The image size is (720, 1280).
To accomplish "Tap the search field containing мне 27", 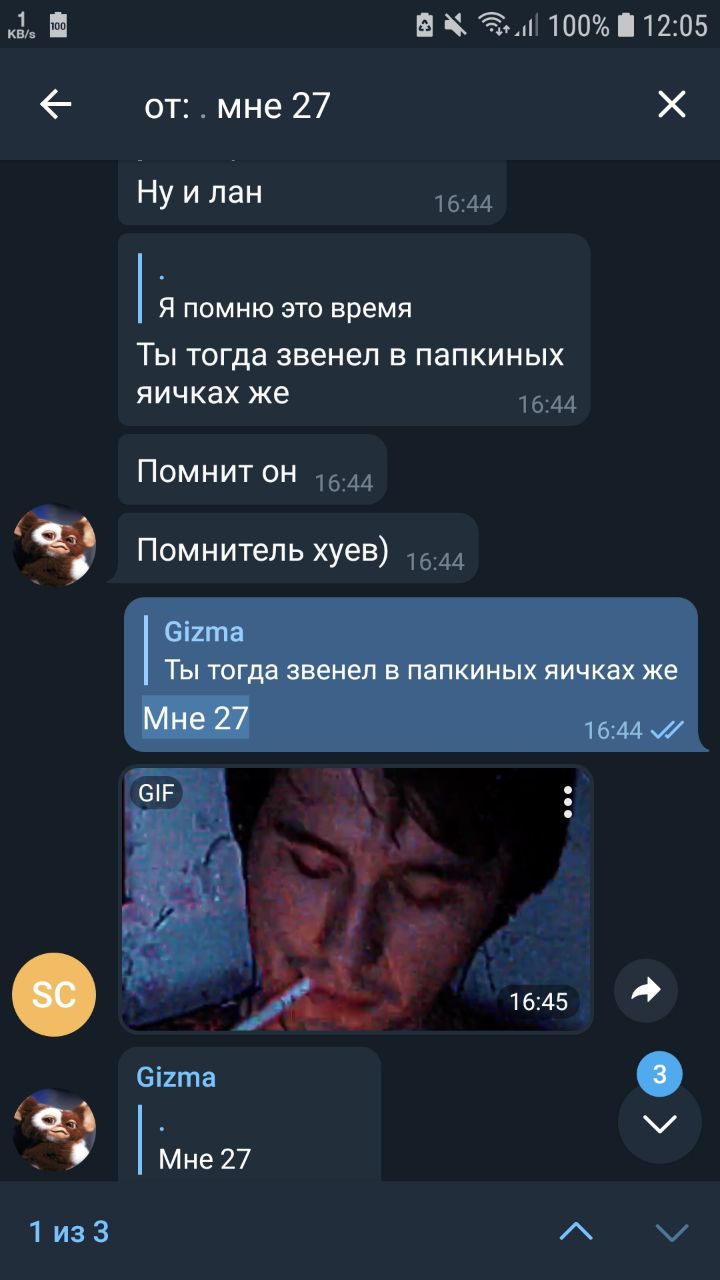I will click(380, 104).
